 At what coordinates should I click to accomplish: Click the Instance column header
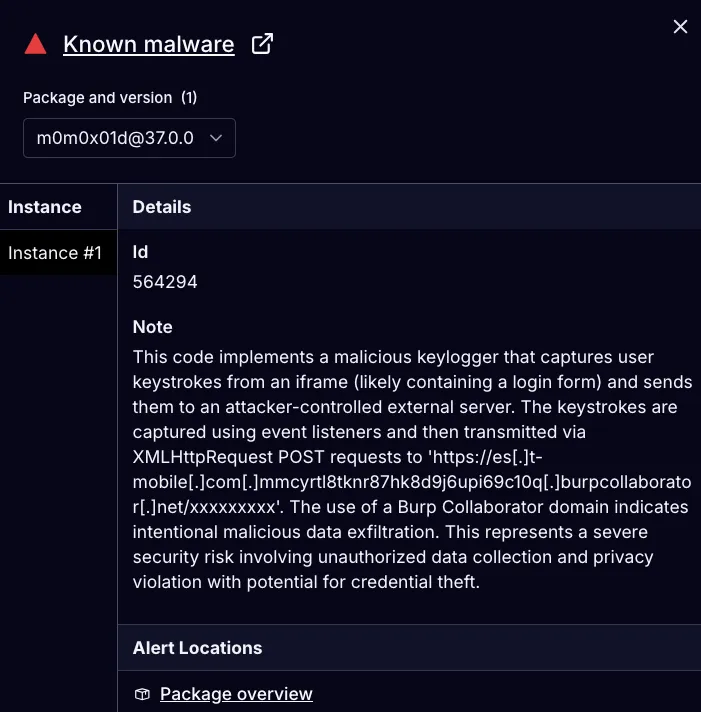pyautogui.click(x=44, y=207)
